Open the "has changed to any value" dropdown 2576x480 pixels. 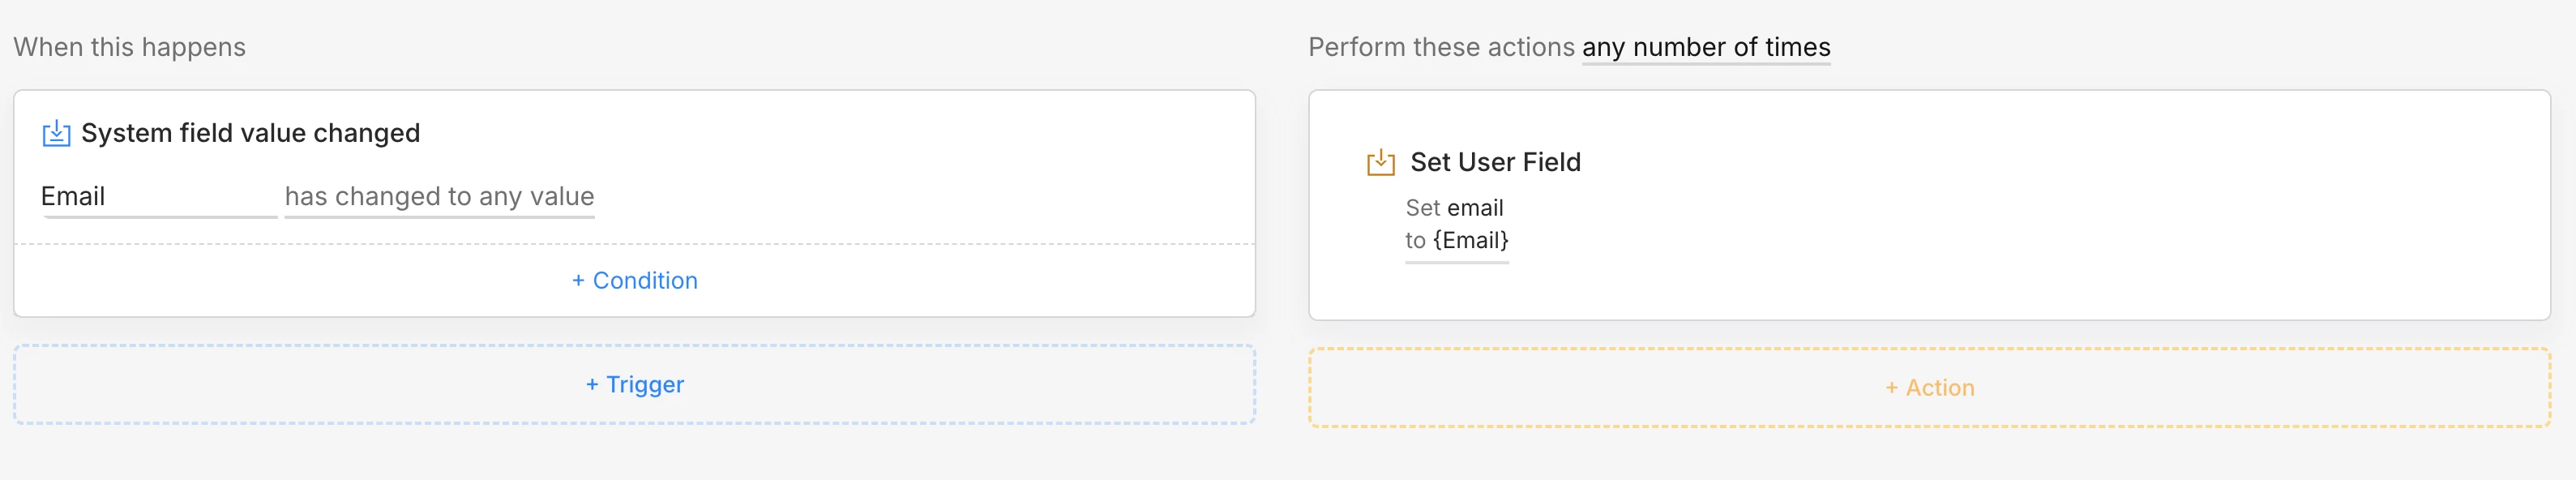[439, 197]
